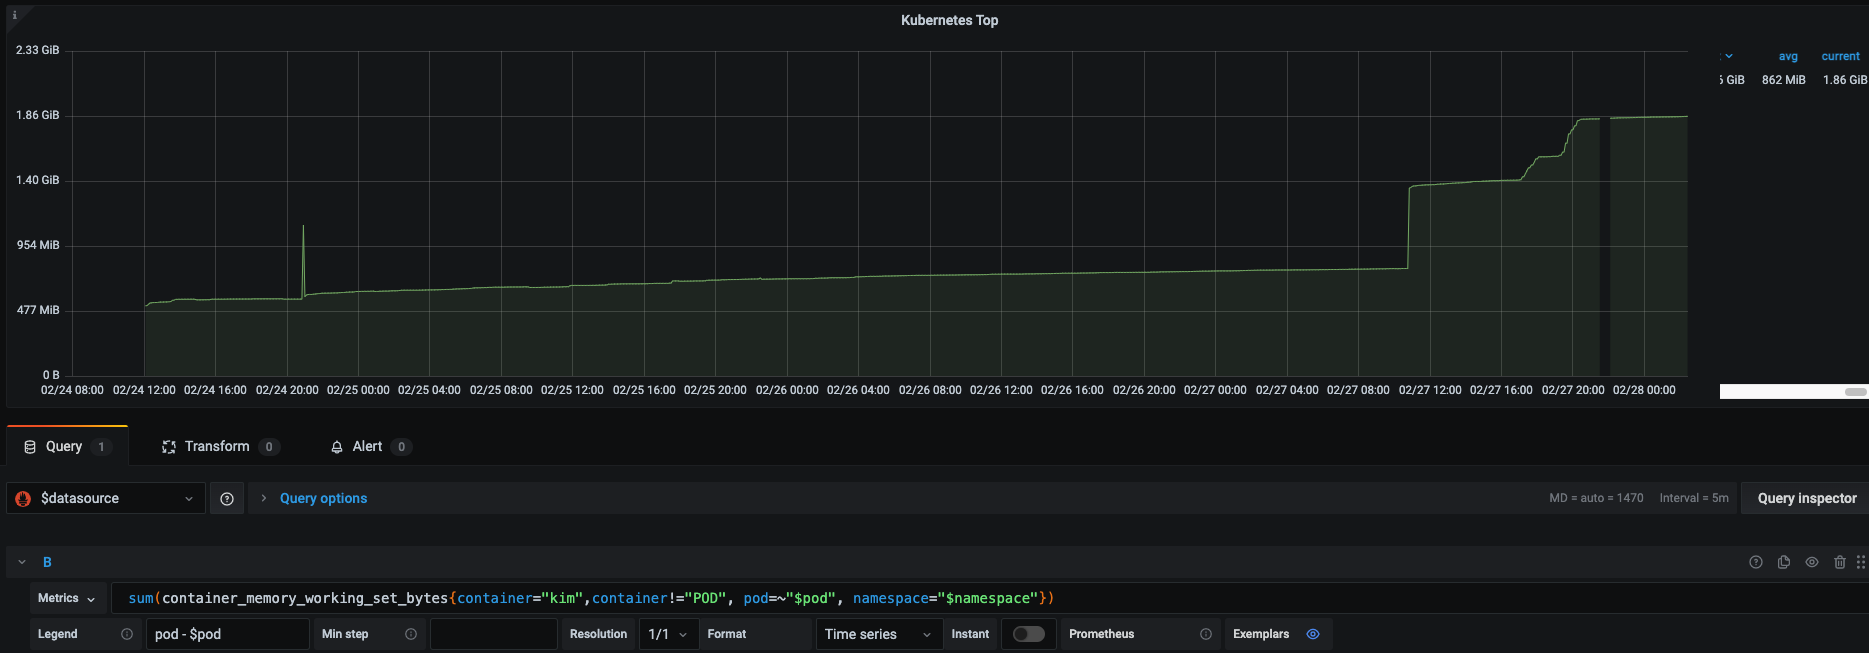Toggle Exemplars eye icon
The width and height of the screenshot is (1869, 653).
point(1313,634)
